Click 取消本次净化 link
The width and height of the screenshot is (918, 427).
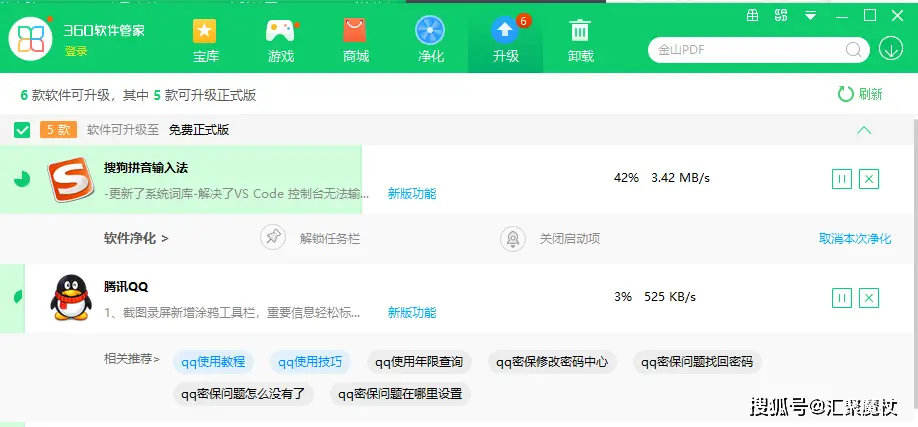coord(855,238)
